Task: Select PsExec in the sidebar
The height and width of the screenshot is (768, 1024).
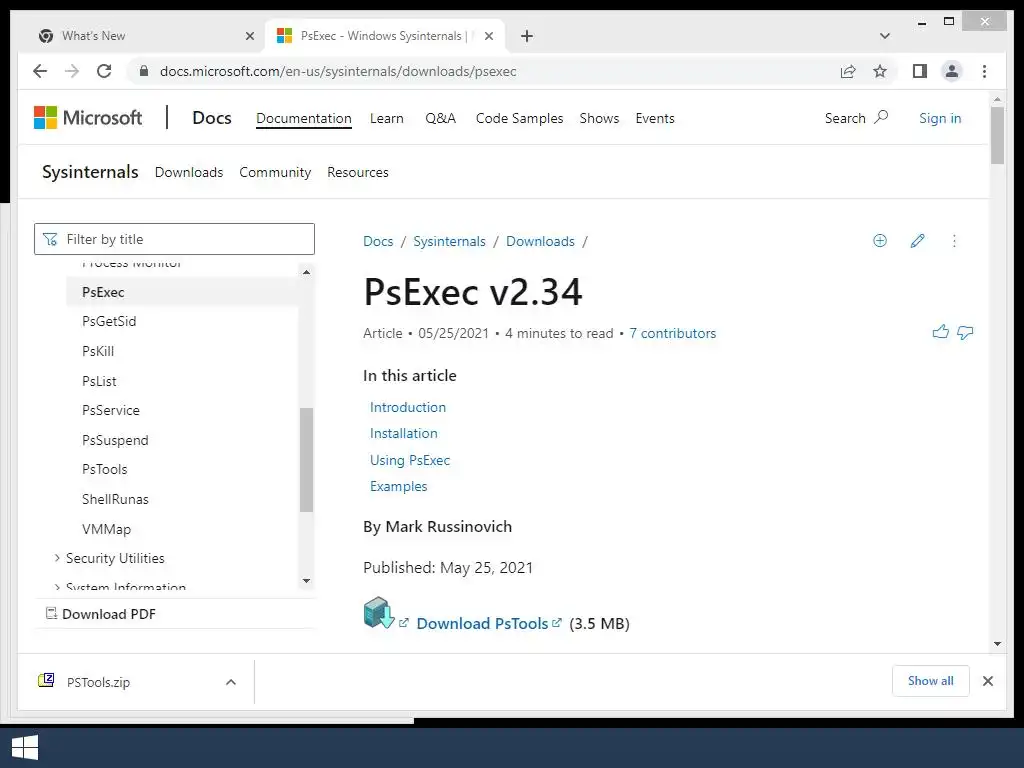Action: 182,292
